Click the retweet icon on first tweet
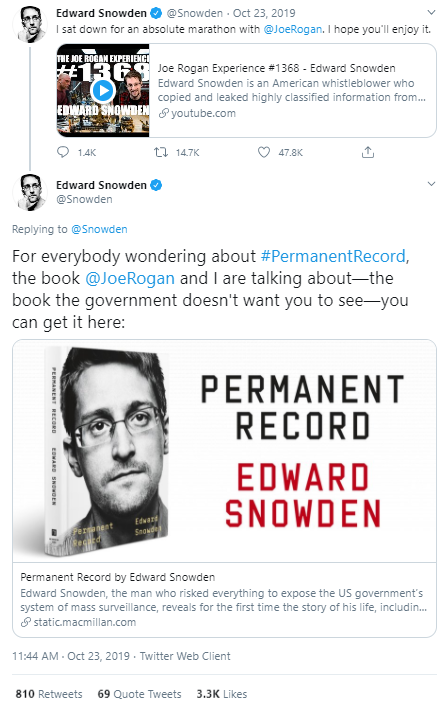Image resolution: width=447 pixels, height=710 pixels. click(161, 152)
